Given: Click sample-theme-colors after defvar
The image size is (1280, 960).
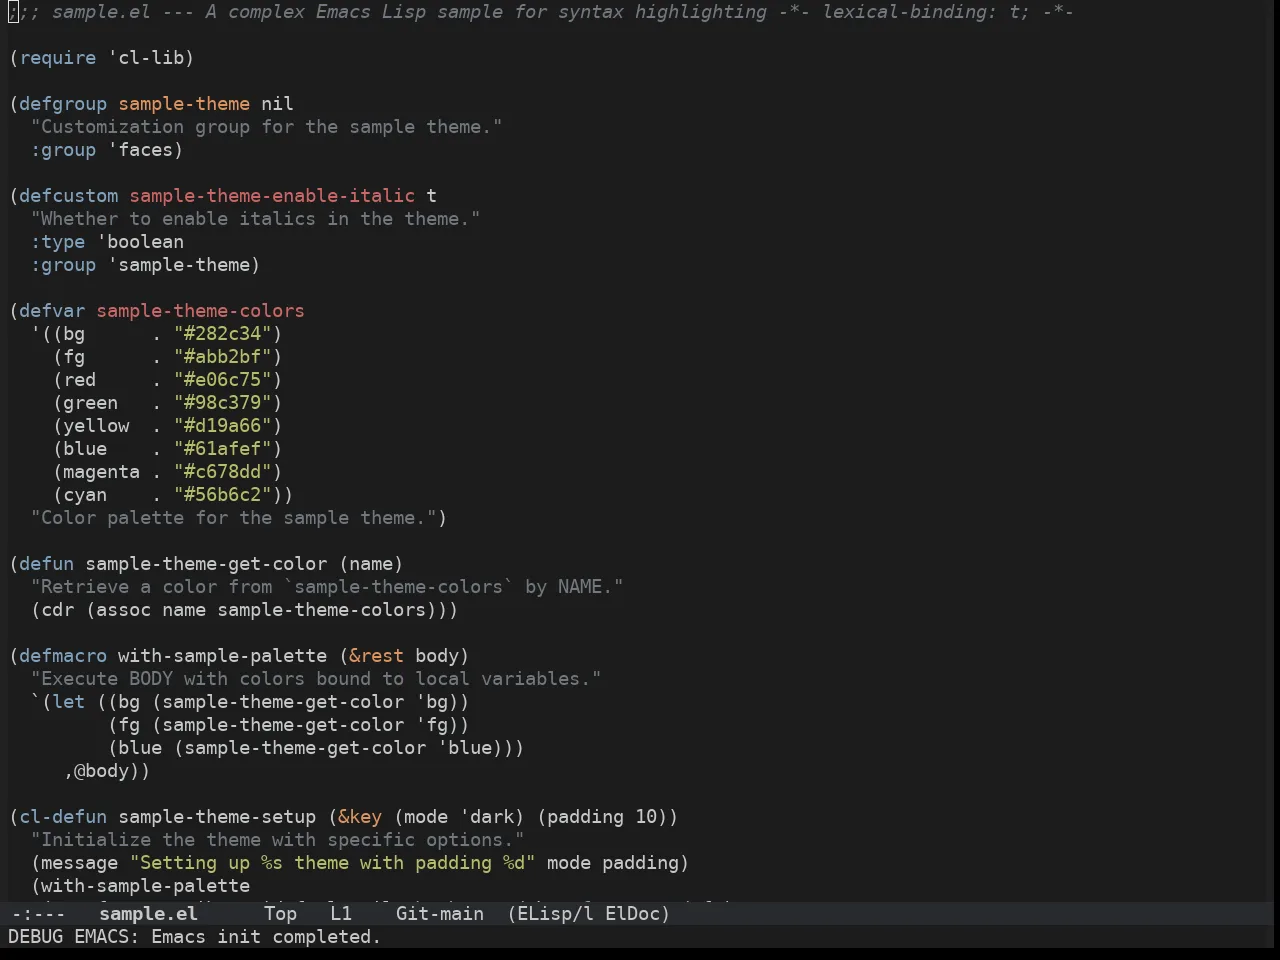Looking at the screenshot, I should (200, 311).
